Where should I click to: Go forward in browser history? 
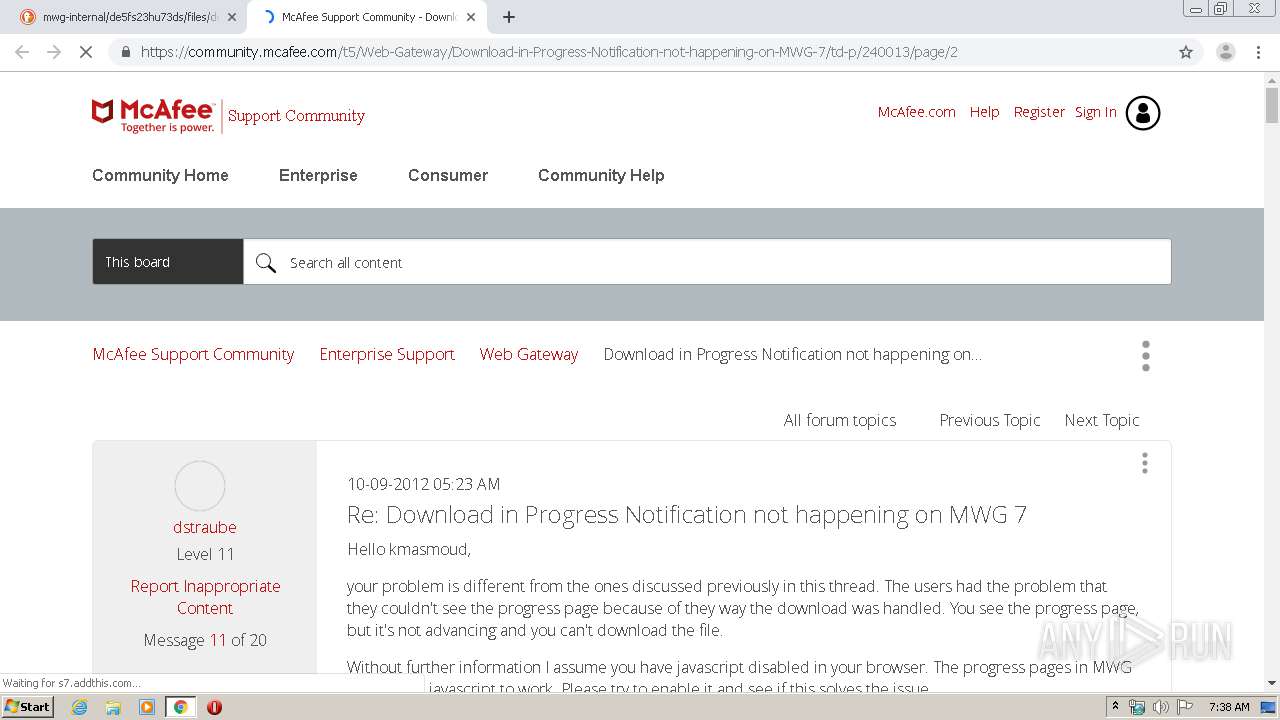click(x=54, y=52)
